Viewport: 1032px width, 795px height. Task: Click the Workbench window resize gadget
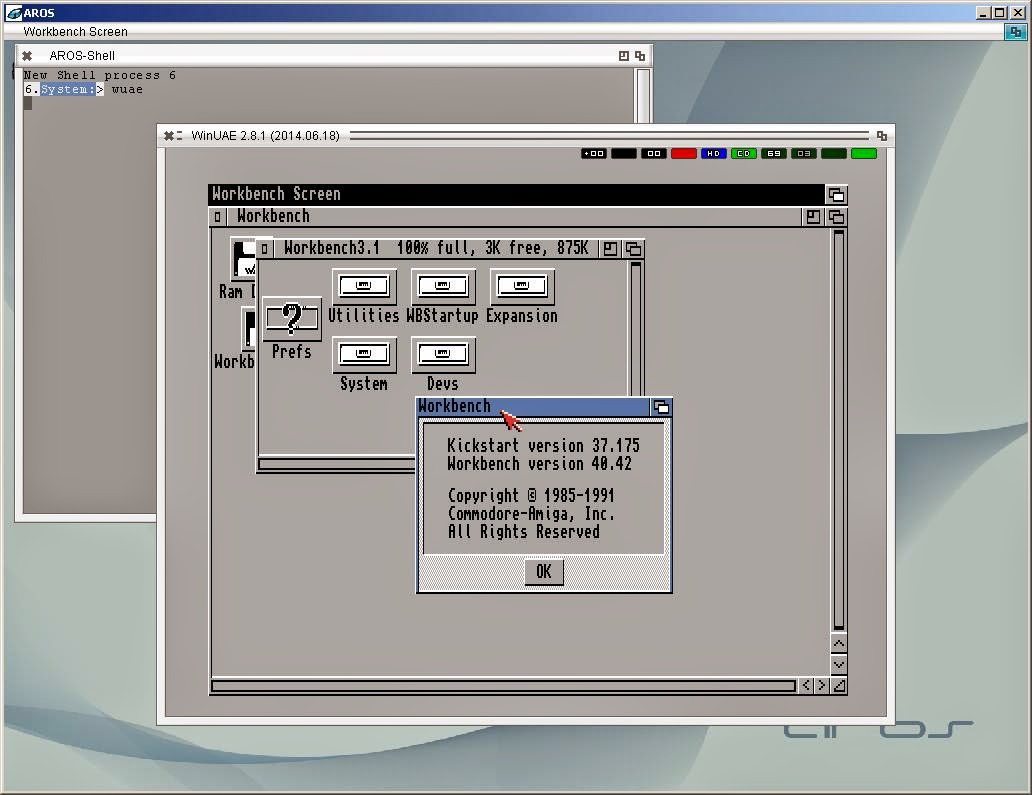coord(839,686)
